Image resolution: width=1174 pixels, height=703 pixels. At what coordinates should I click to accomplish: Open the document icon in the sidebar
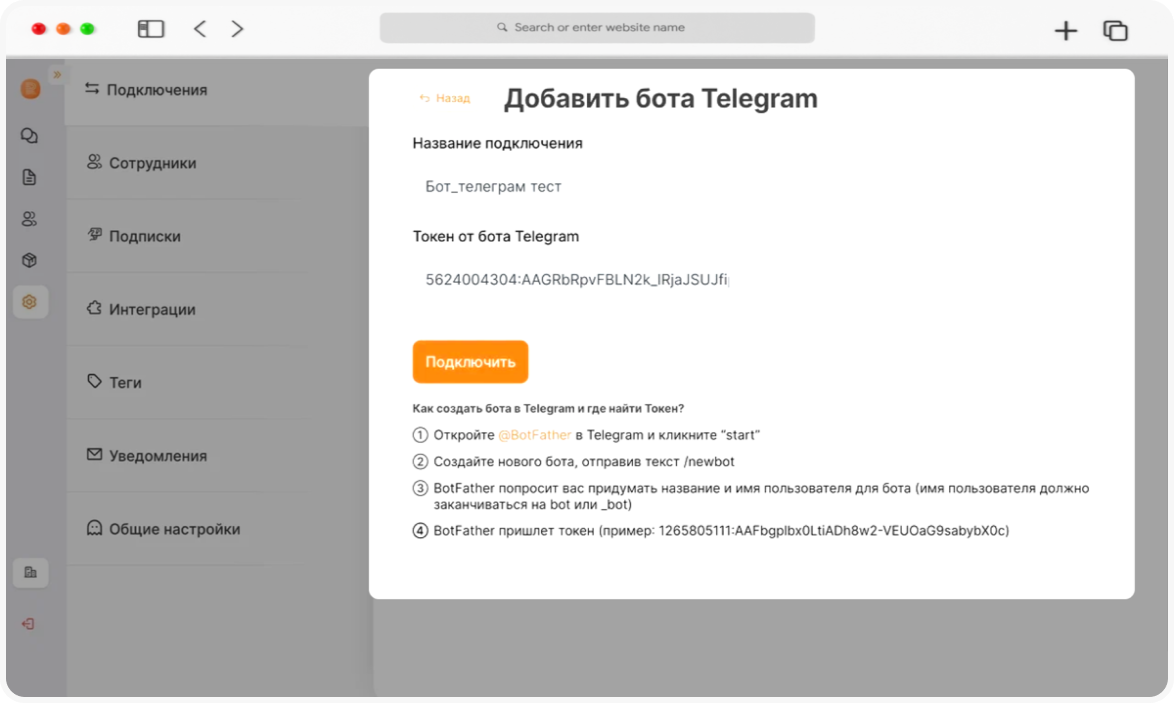(29, 177)
